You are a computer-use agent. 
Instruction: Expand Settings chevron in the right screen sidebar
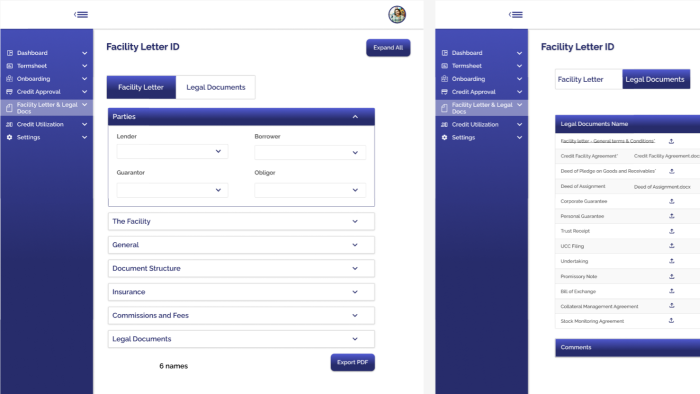pos(519,137)
